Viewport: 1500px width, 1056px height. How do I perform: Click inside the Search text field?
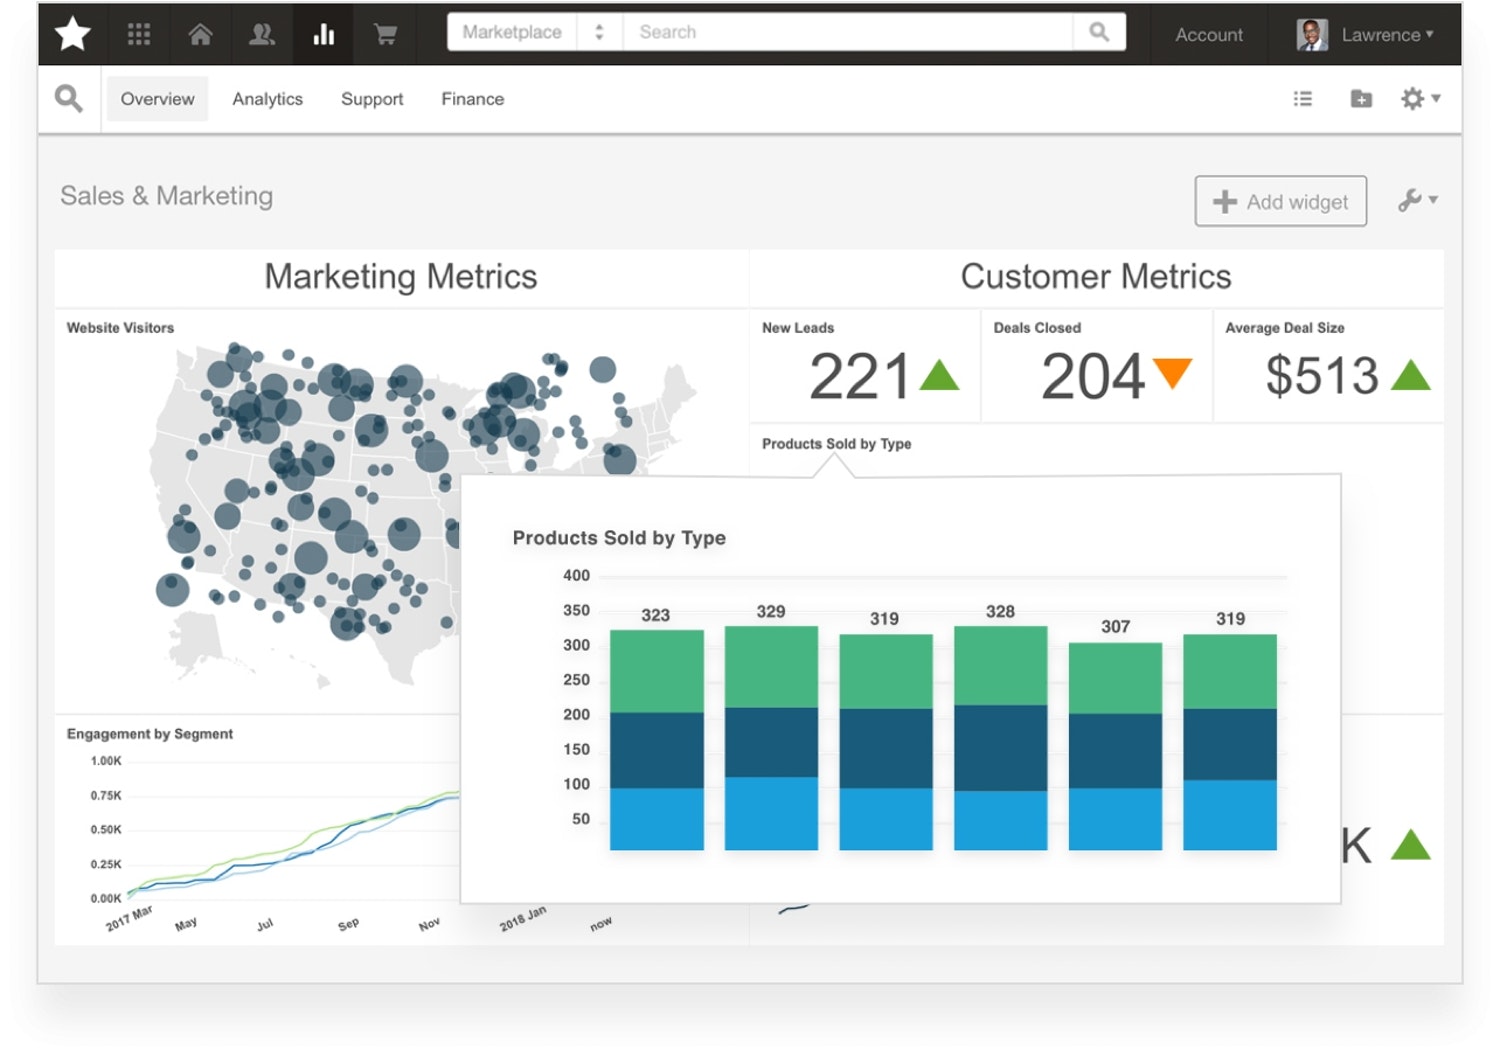pos(850,32)
